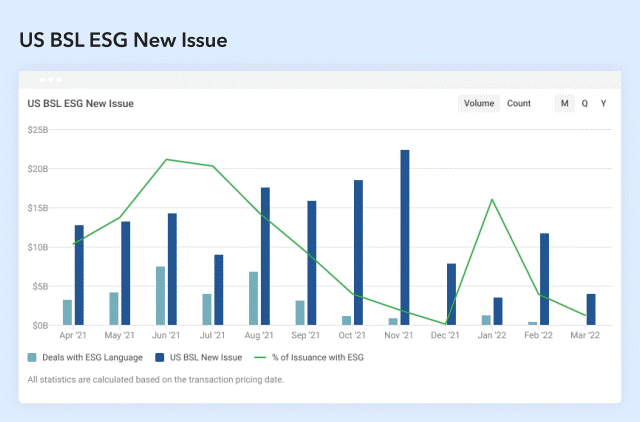
Task: Click the US BSL ESG New Issue chart title
Action: coord(80,103)
